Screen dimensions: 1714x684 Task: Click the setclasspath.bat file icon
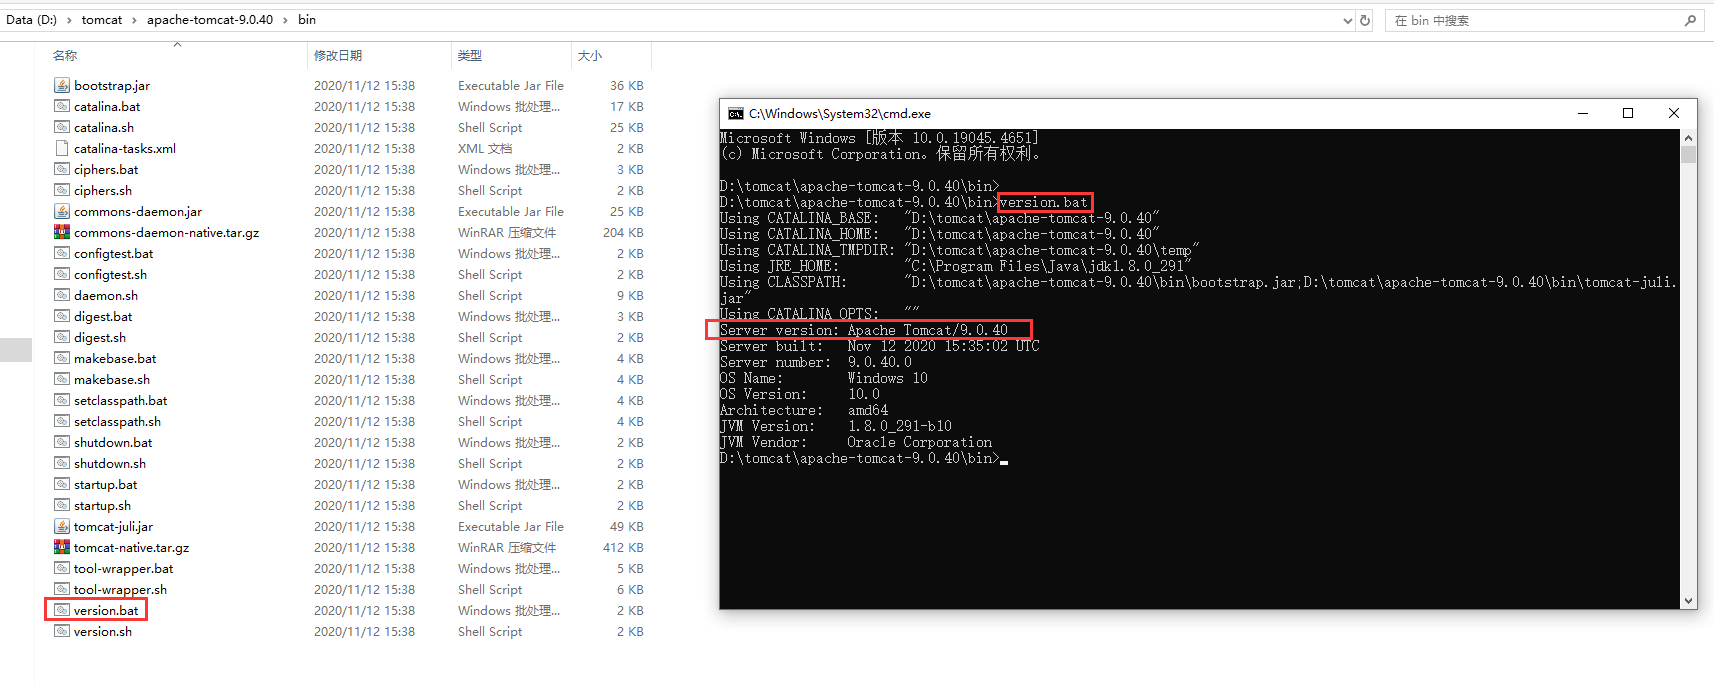62,400
